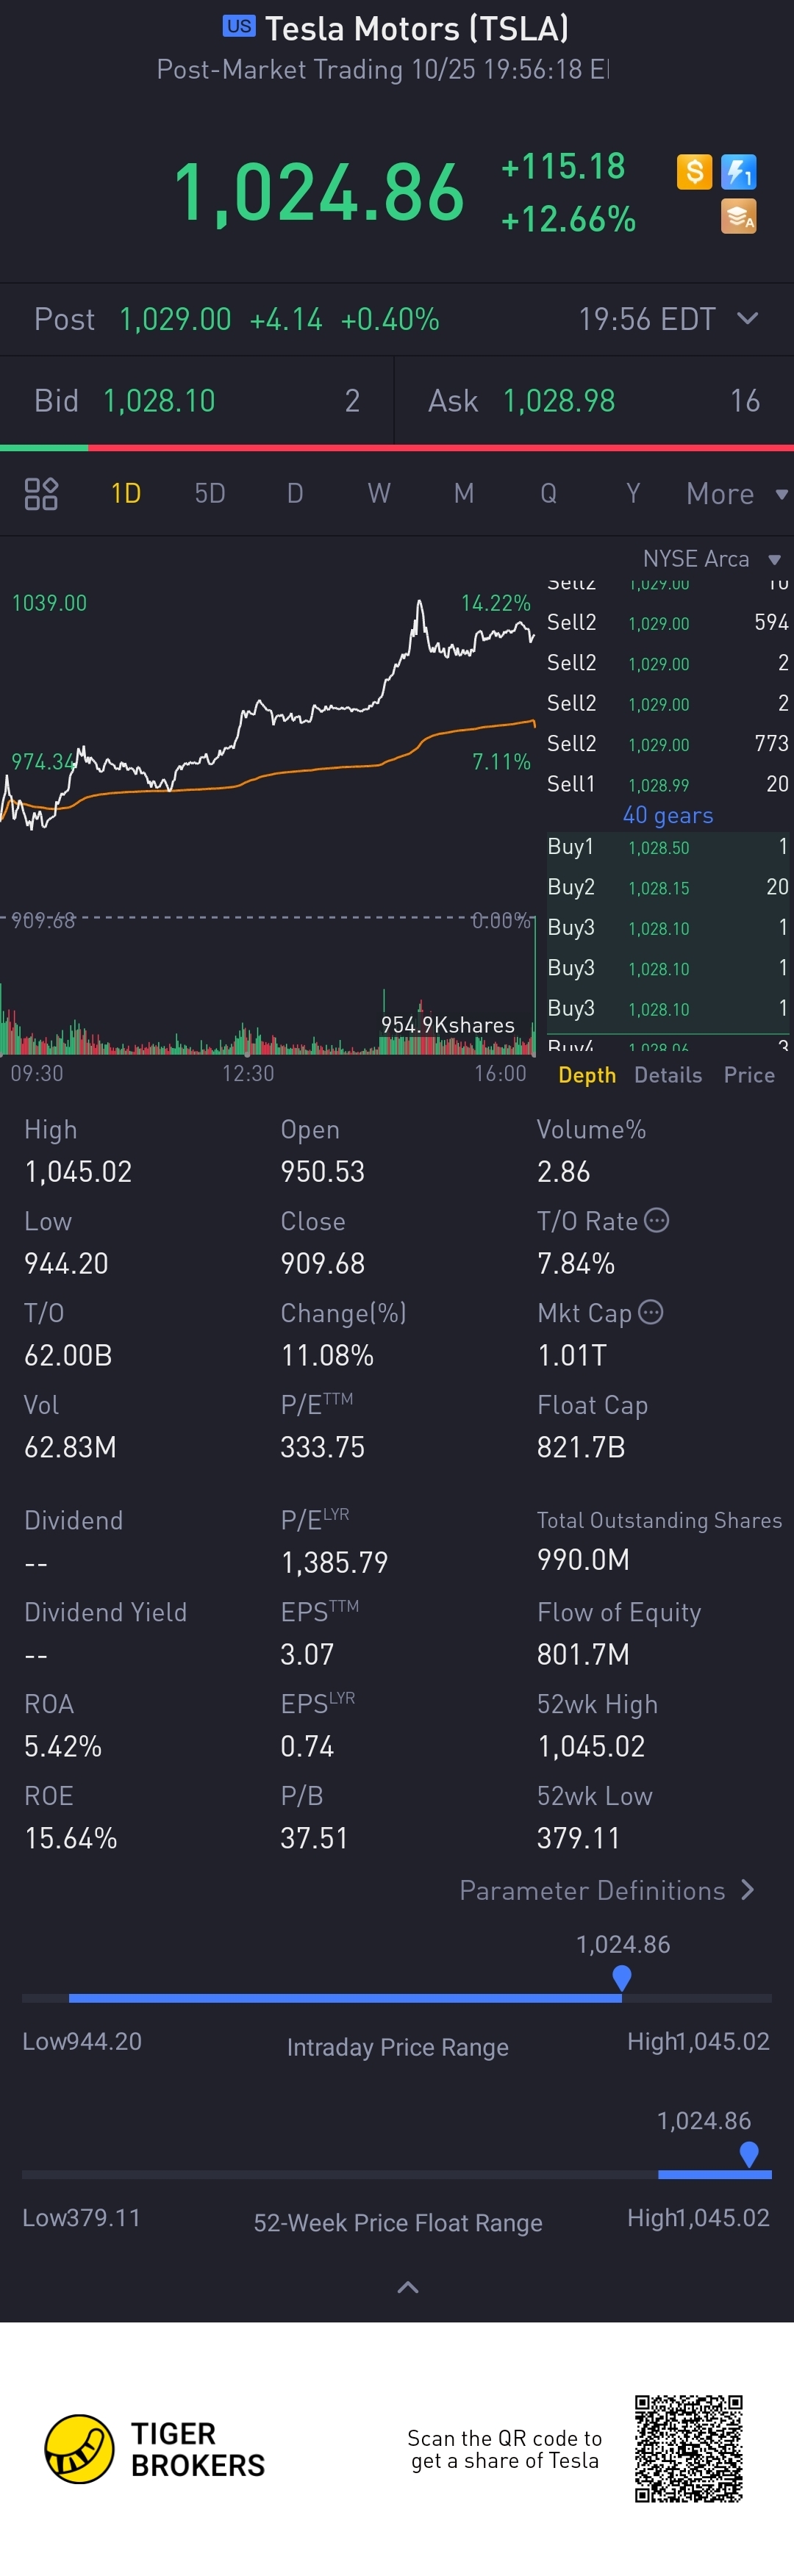Viewport: 794px width, 2576px height.
Task: Tap the US market flag badge
Action: (239, 26)
